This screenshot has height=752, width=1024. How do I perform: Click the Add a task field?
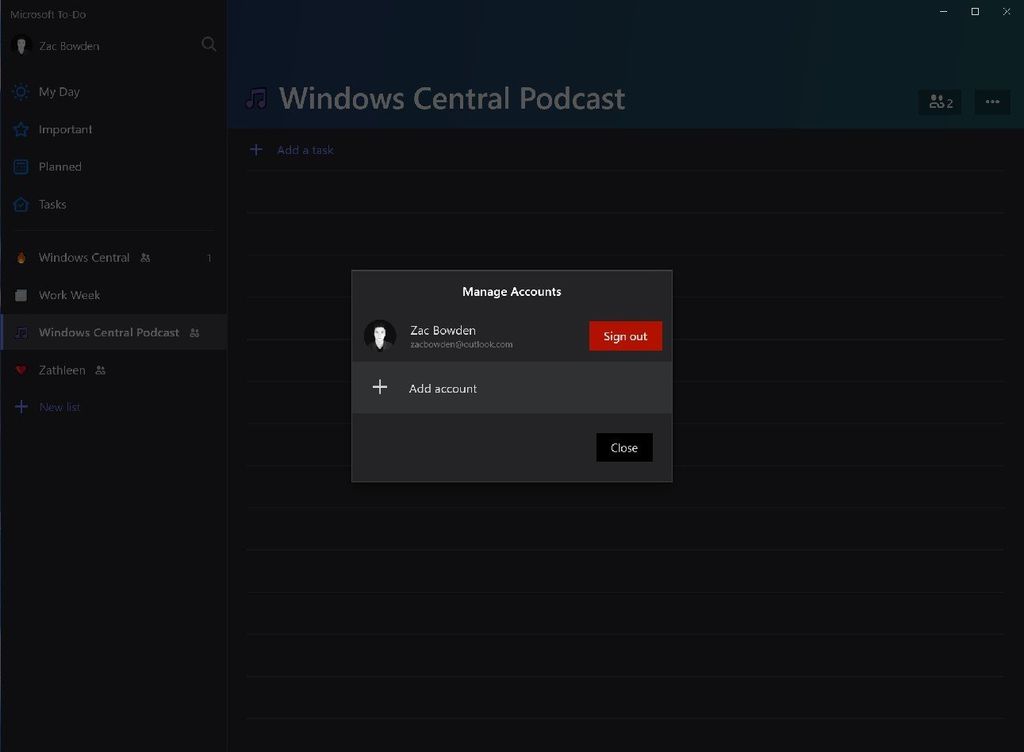pos(304,149)
